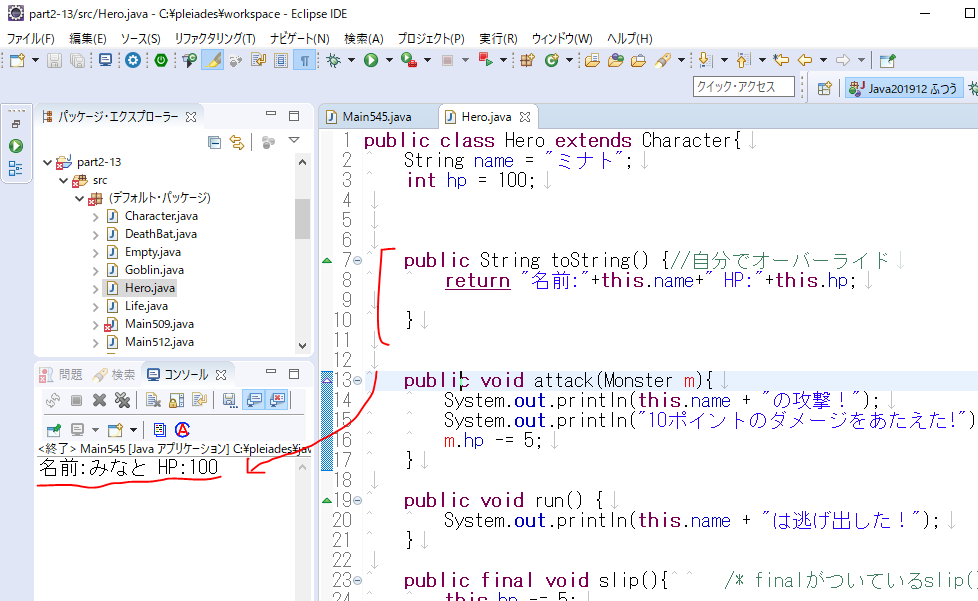Open the ソース(S) menu
The width and height of the screenshot is (978, 601).
click(140, 39)
